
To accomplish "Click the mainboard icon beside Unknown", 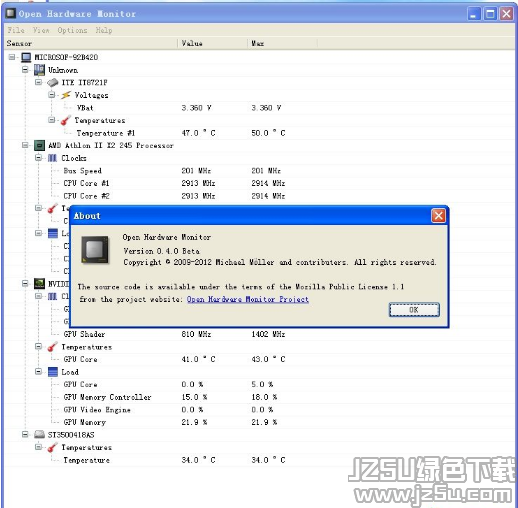I will point(39,70).
